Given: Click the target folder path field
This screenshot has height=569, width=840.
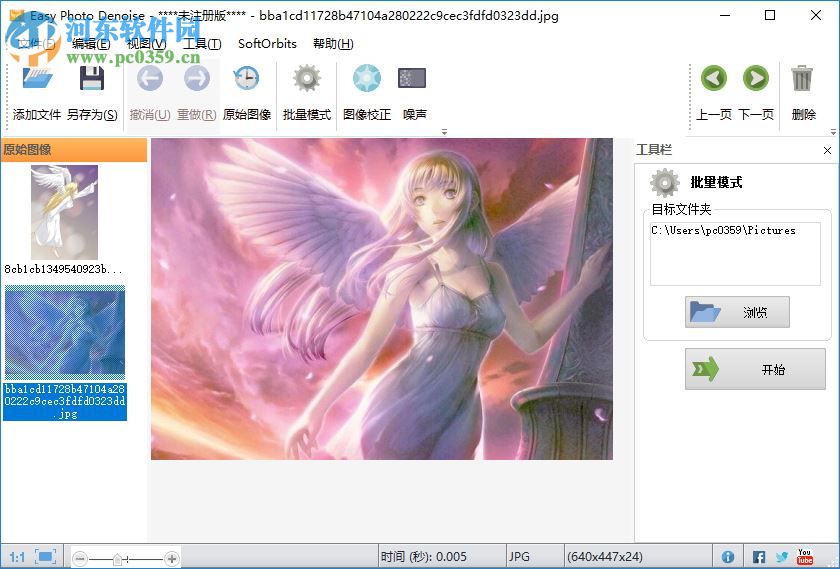Looking at the screenshot, I should tap(735, 254).
